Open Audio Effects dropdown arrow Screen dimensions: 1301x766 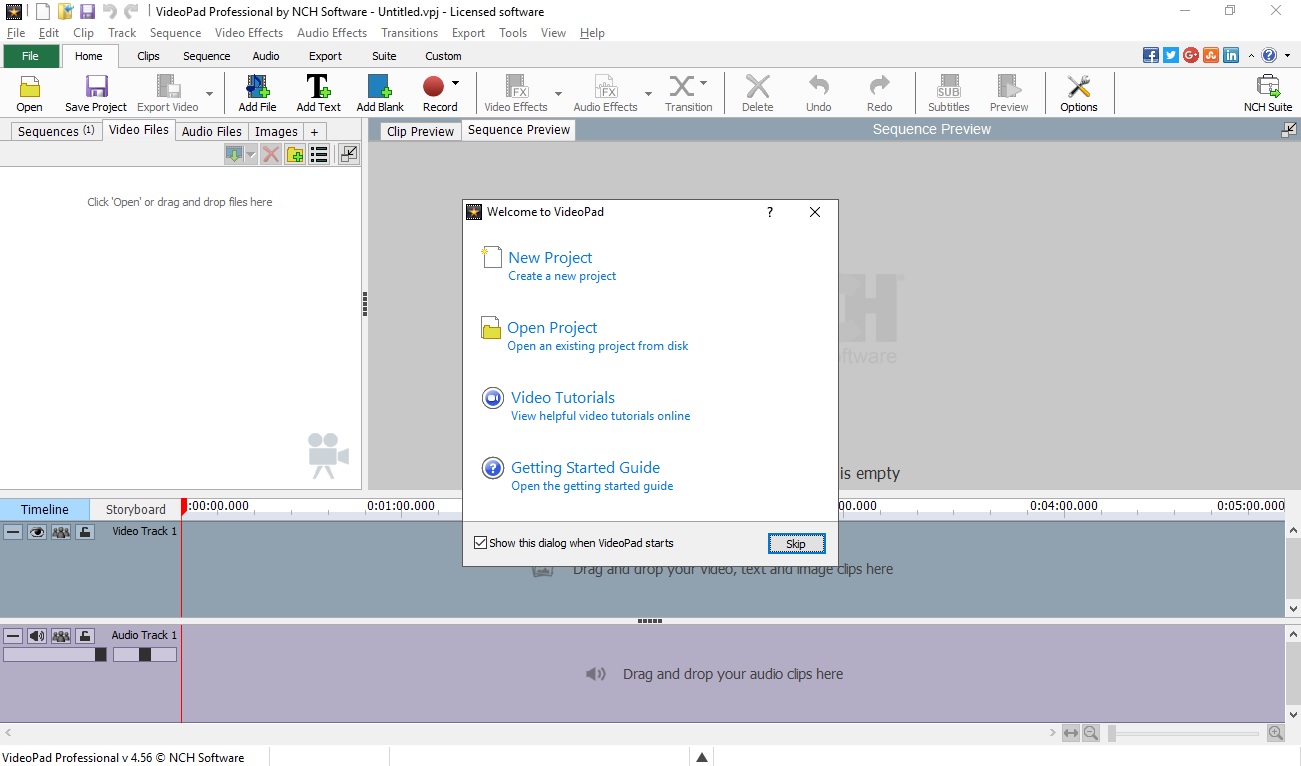click(x=648, y=94)
